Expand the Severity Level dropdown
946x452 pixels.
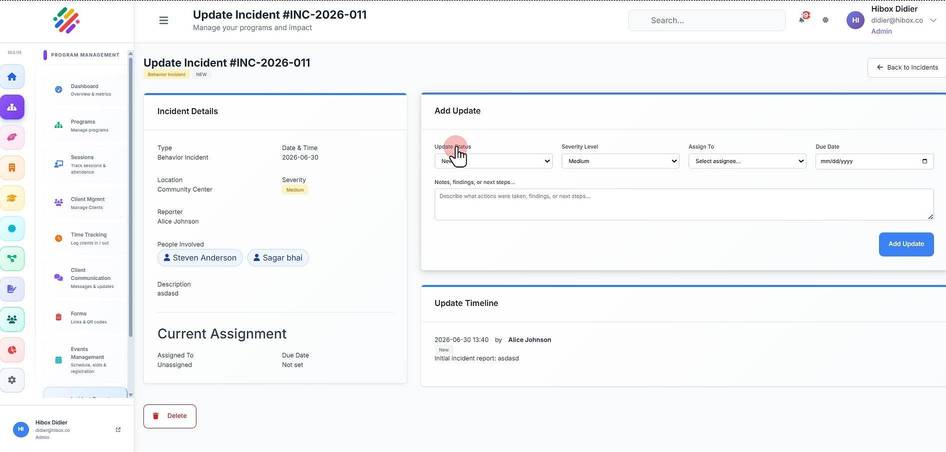point(620,161)
